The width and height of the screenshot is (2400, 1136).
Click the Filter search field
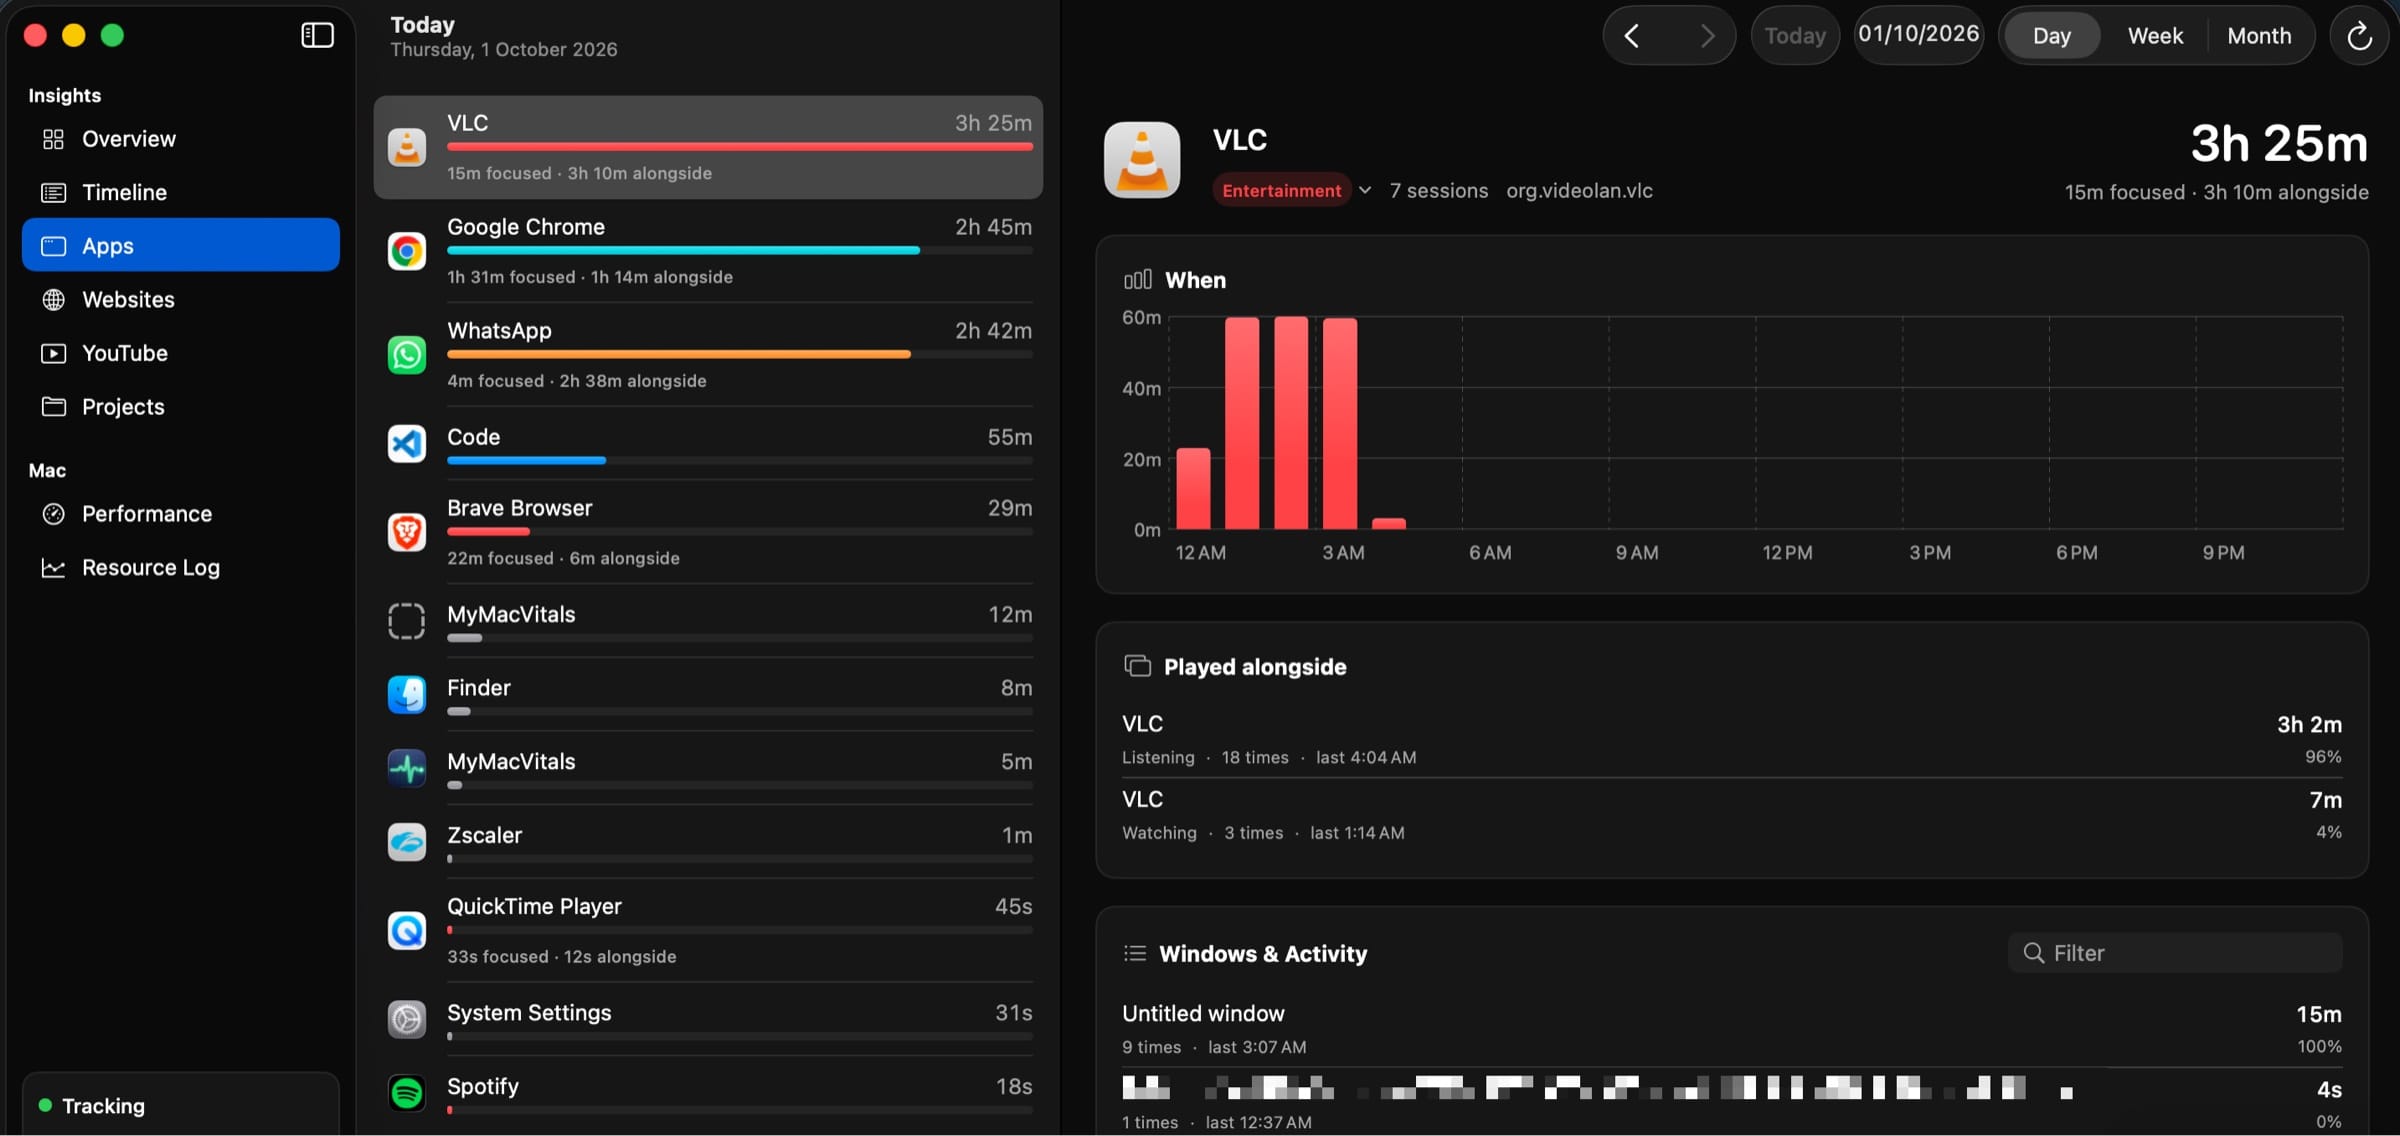click(2175, 953)
